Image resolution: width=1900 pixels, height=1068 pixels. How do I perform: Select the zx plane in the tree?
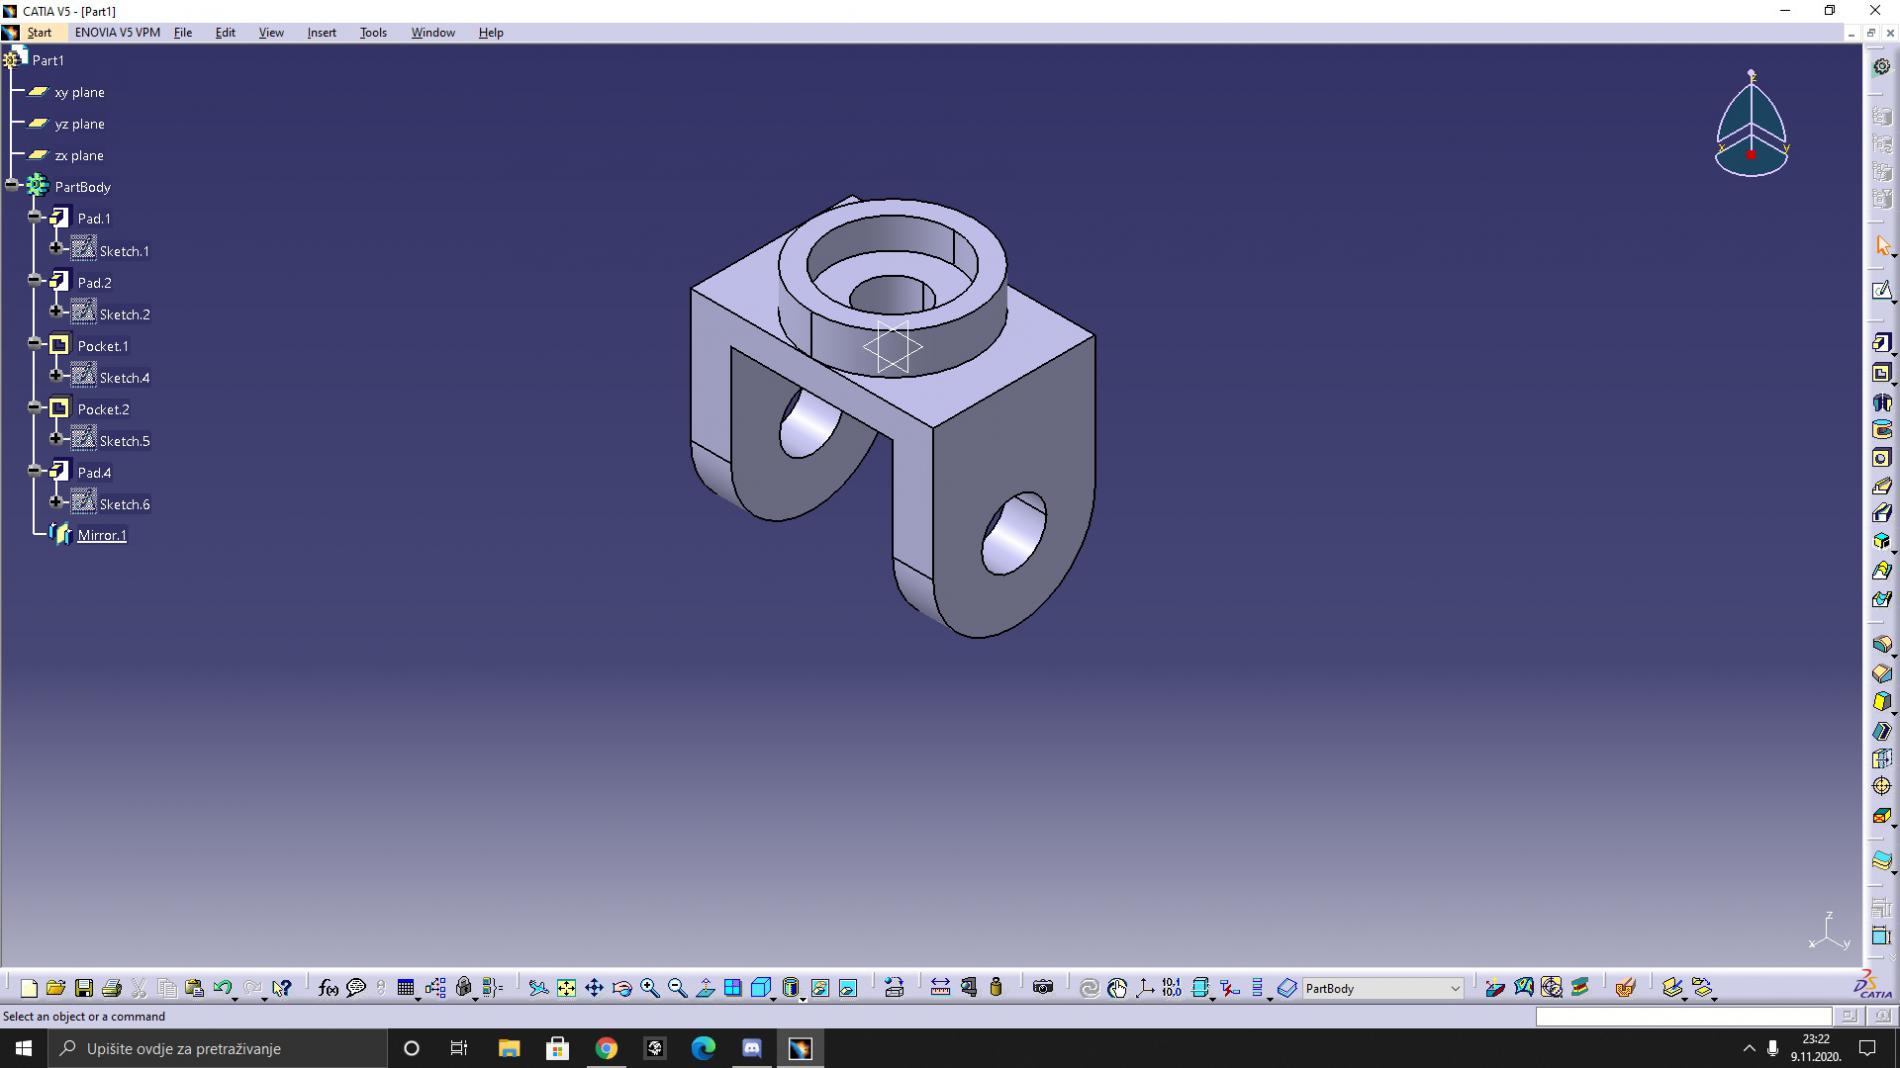(79, 155)
